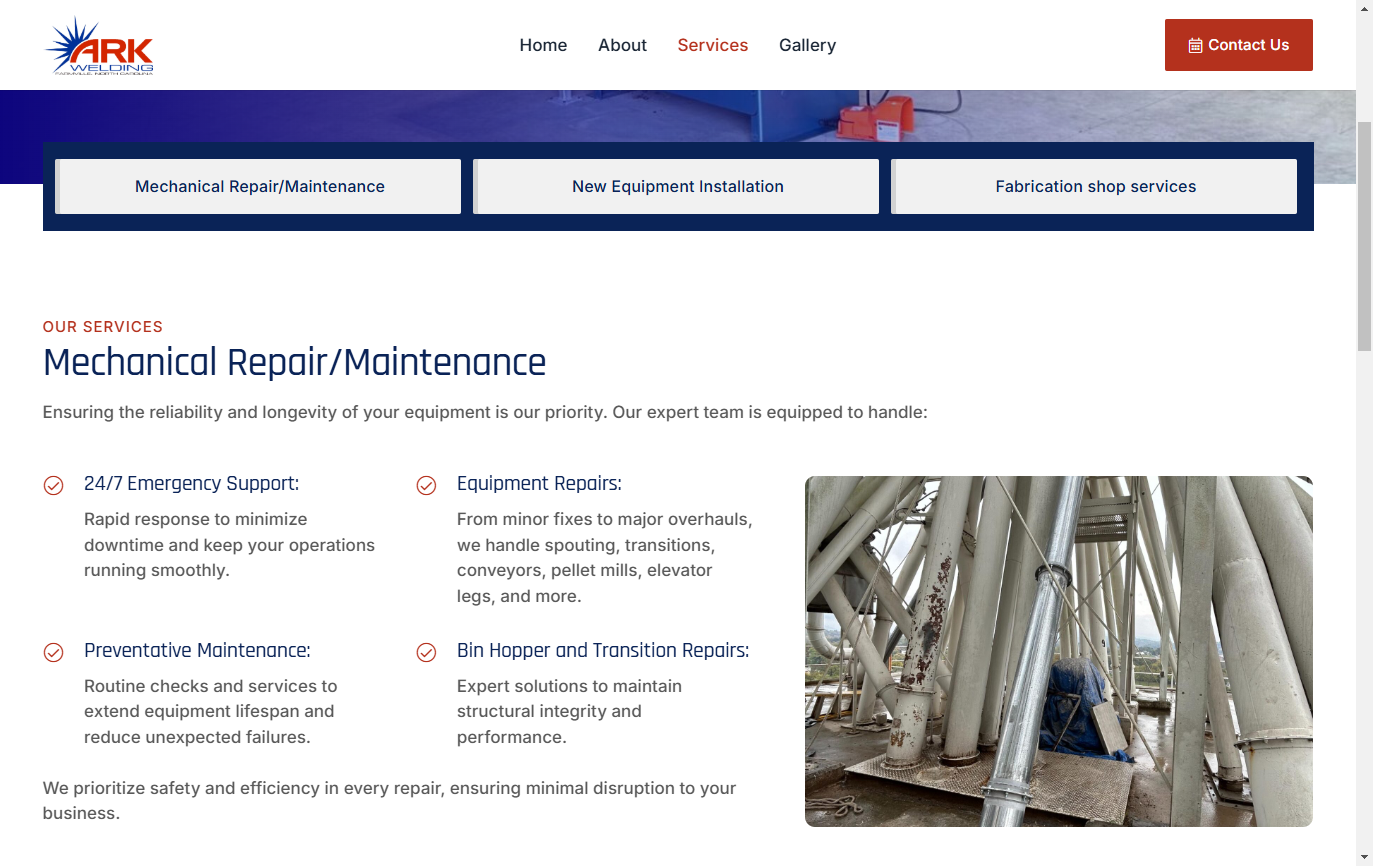This screenshot has width=1373, height=866.
Task: Click 'Routine checks and services' paragraph
Action: pos(211,712)
